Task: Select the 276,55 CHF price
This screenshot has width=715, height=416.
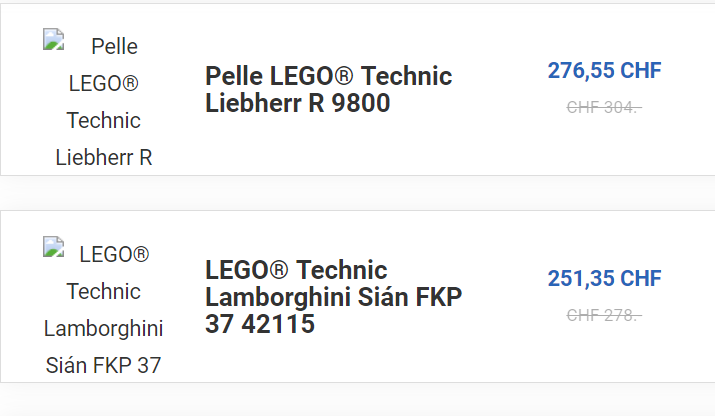Action: coord(604,70)
